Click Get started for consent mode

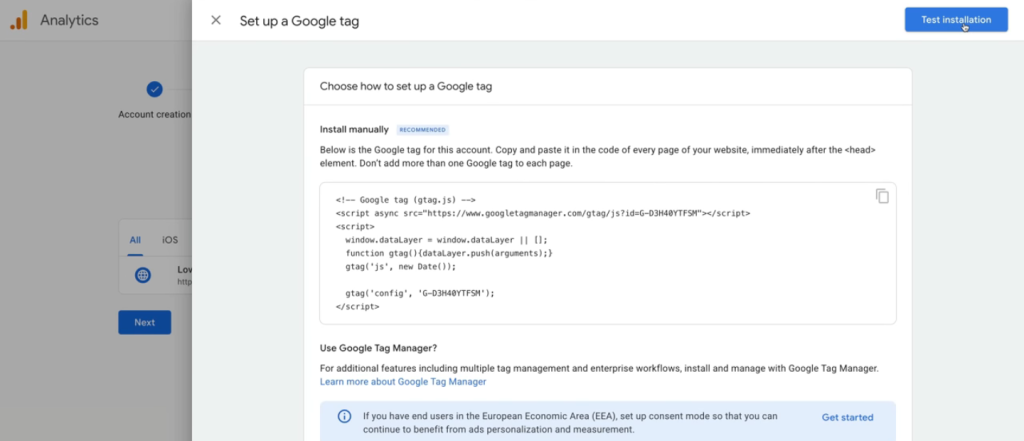[x=847, y=417]
